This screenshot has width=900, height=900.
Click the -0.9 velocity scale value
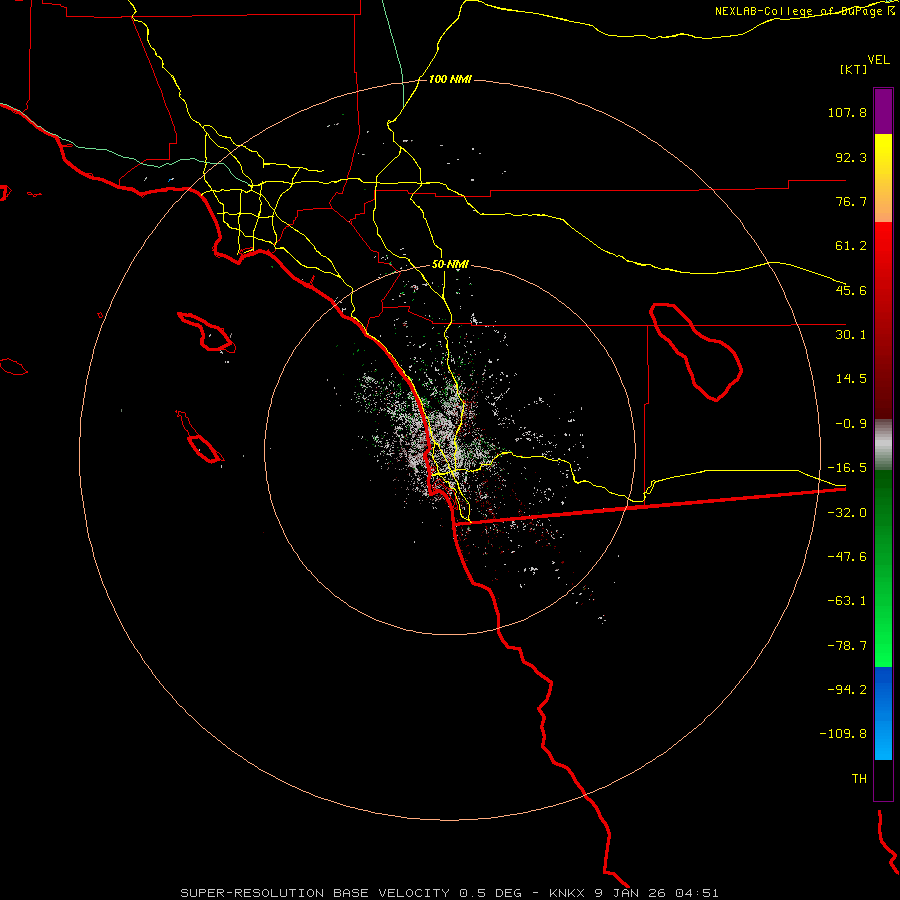click(851, 424)
